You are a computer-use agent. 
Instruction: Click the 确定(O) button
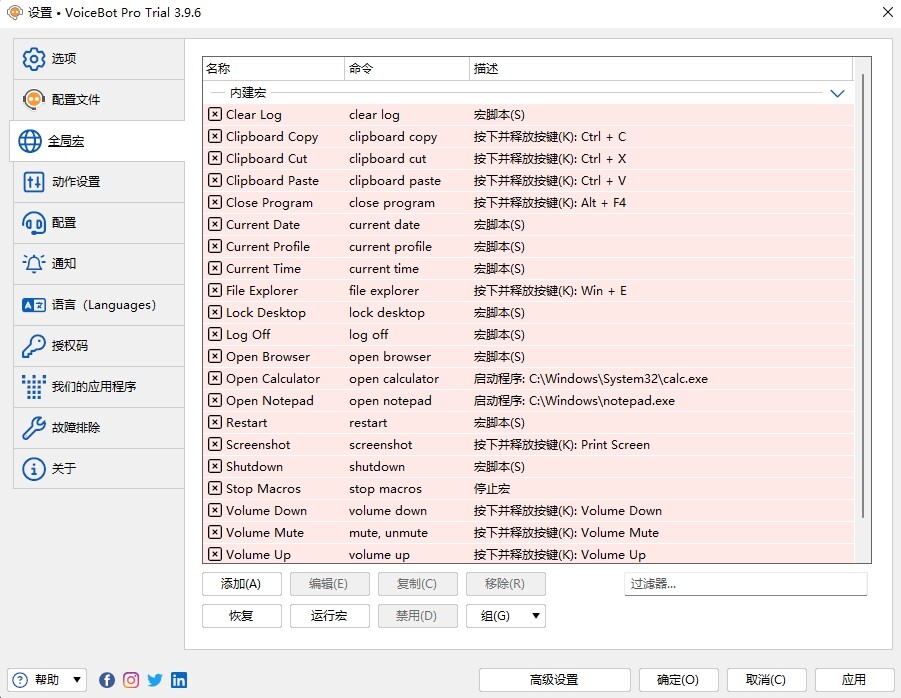(x=679, y=680)
